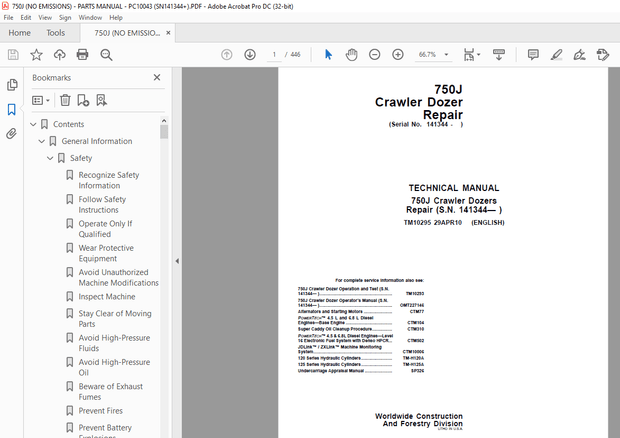Go to previous page arrow
The height and width of the screenshot is (438, 620).
click(x=227, y=55)
